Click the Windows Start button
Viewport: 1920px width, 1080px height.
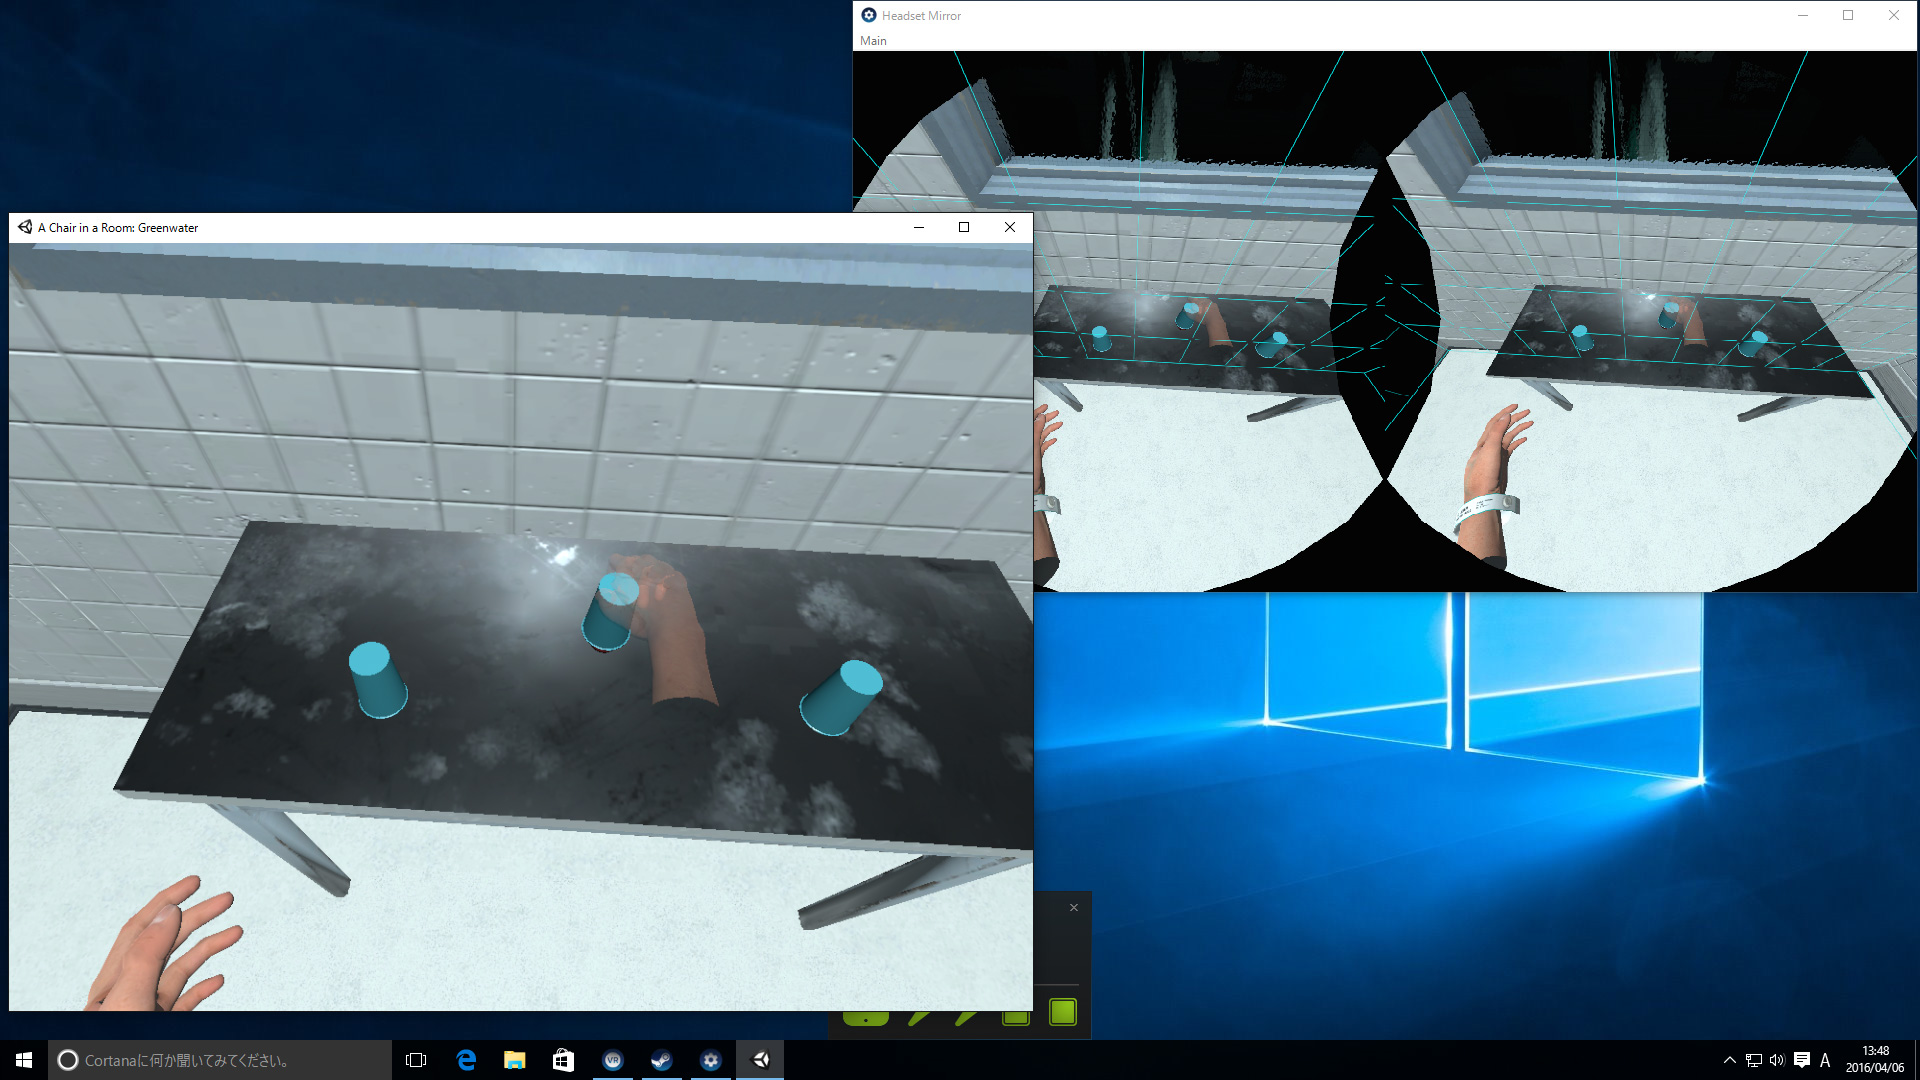[x=24, y=1060]
